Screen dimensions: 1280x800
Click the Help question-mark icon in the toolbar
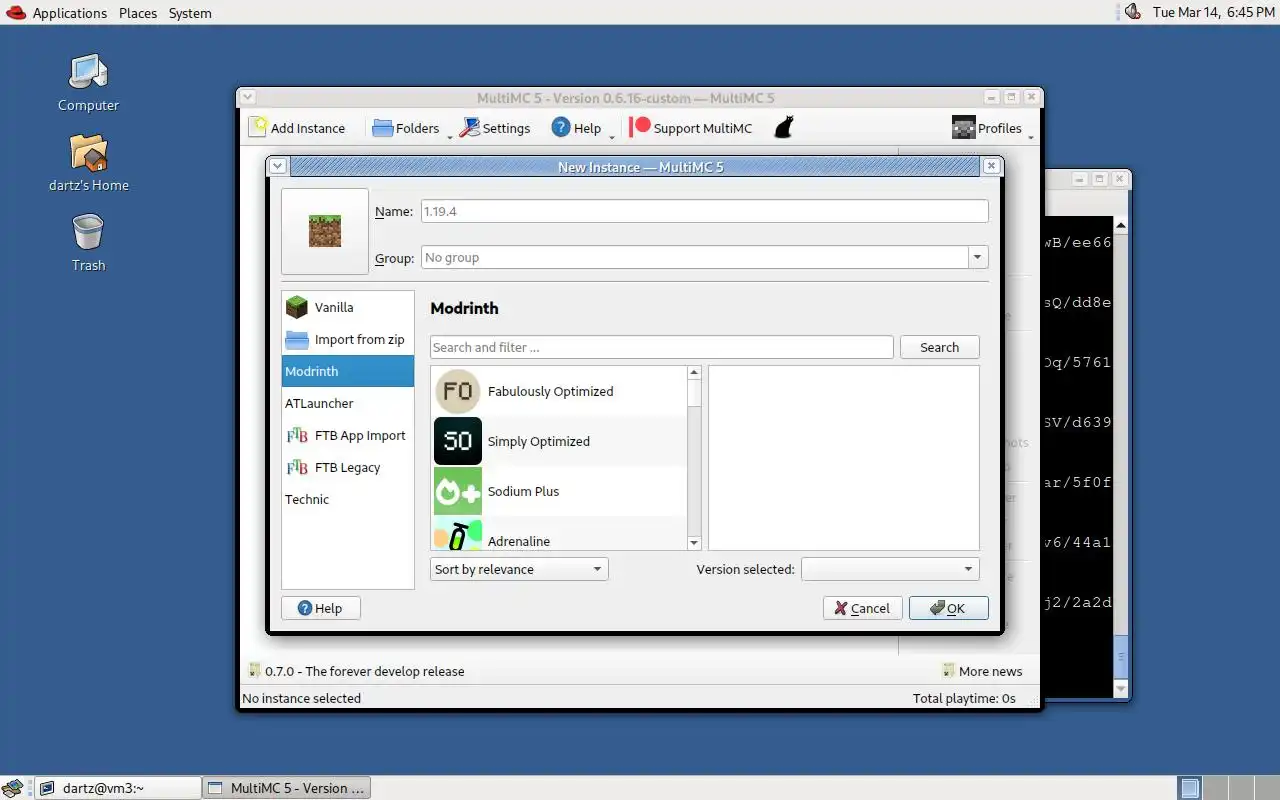(x=561, y=127)
